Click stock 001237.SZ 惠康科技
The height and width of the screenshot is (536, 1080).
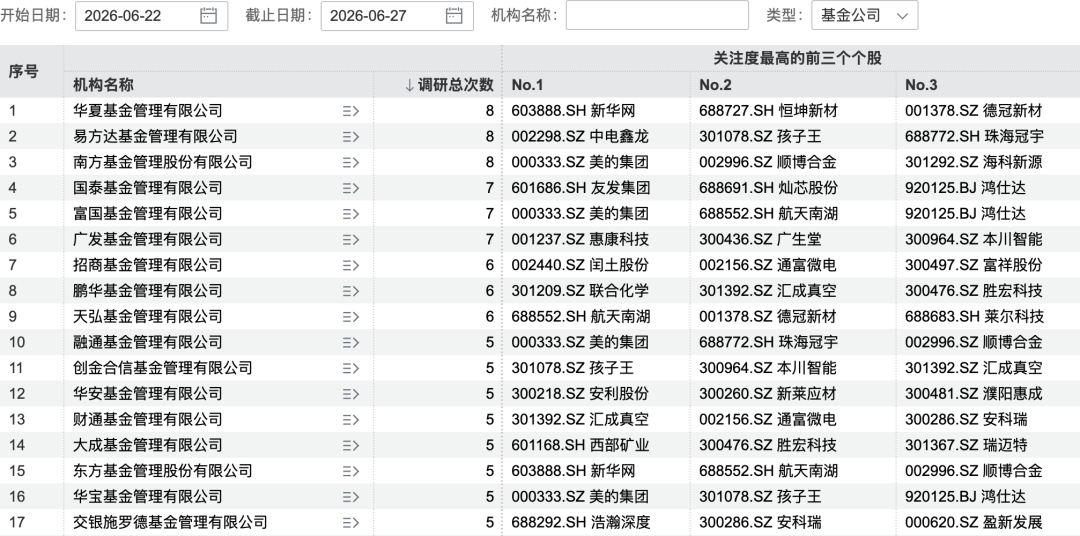[x=580, y=240]
